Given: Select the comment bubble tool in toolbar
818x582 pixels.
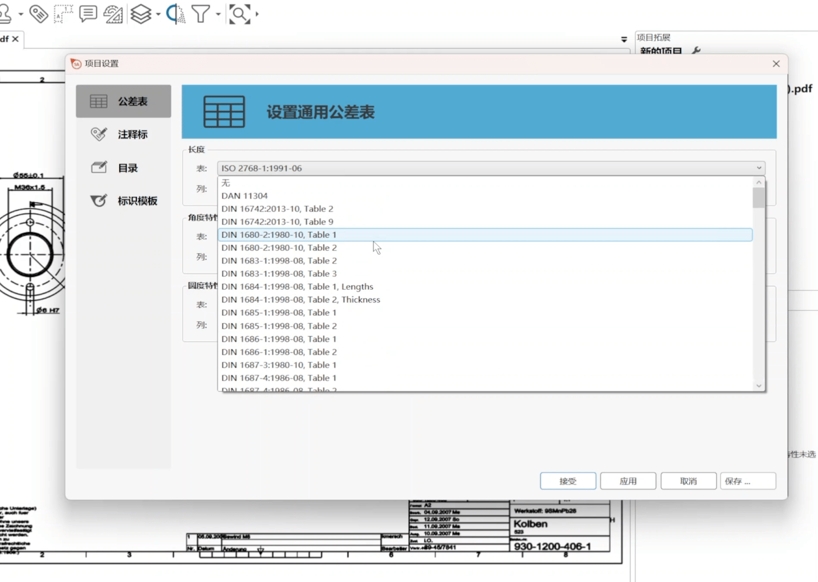Looking at the screenshot, I should tap(88, 14).
